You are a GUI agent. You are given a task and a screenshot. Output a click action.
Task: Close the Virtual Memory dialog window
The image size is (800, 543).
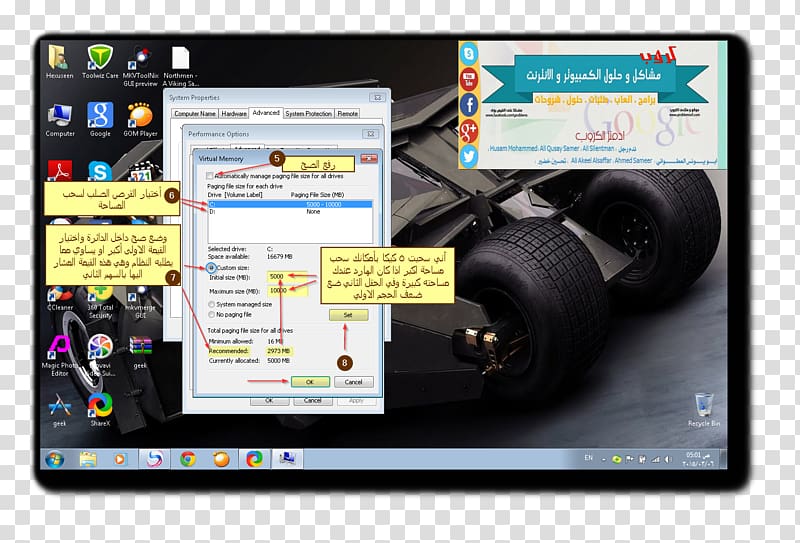click(368, 159)
